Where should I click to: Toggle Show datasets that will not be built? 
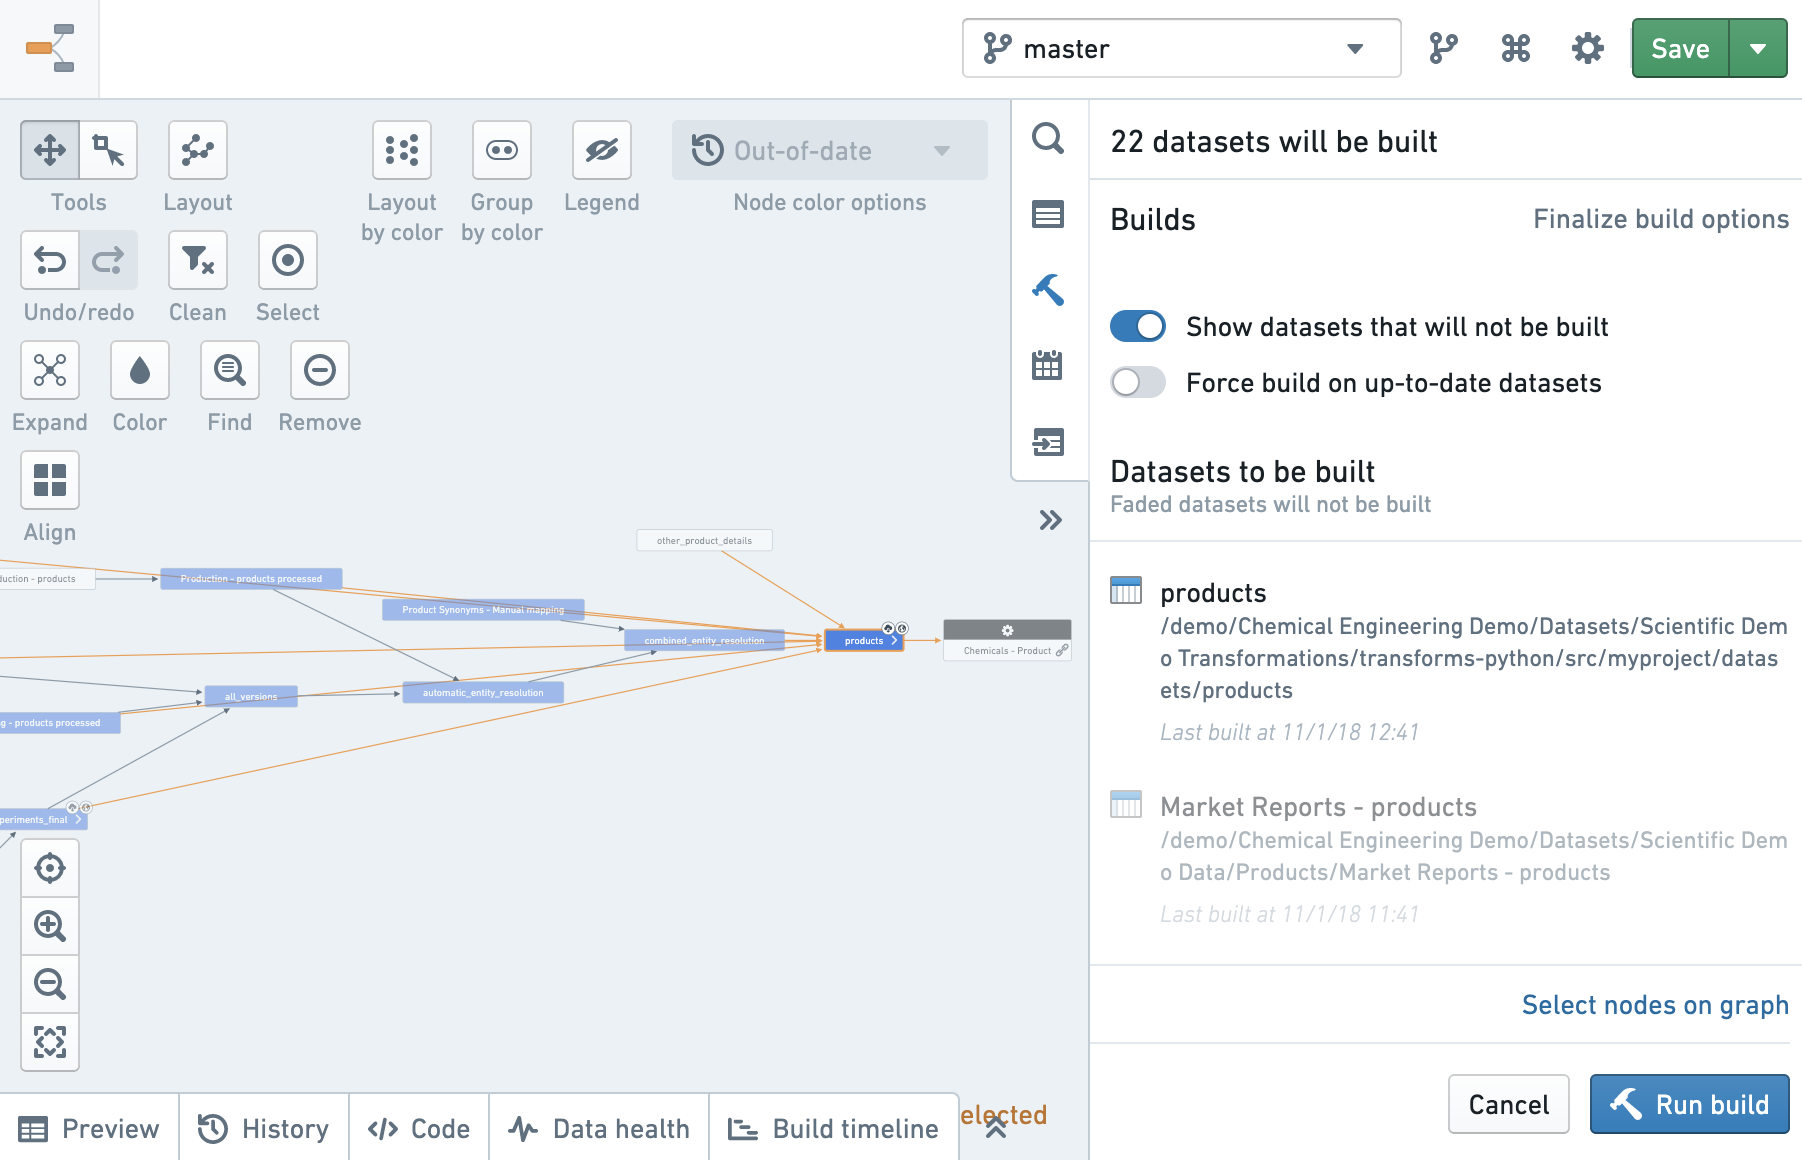pyautogui.click(x=1138, y=326)
